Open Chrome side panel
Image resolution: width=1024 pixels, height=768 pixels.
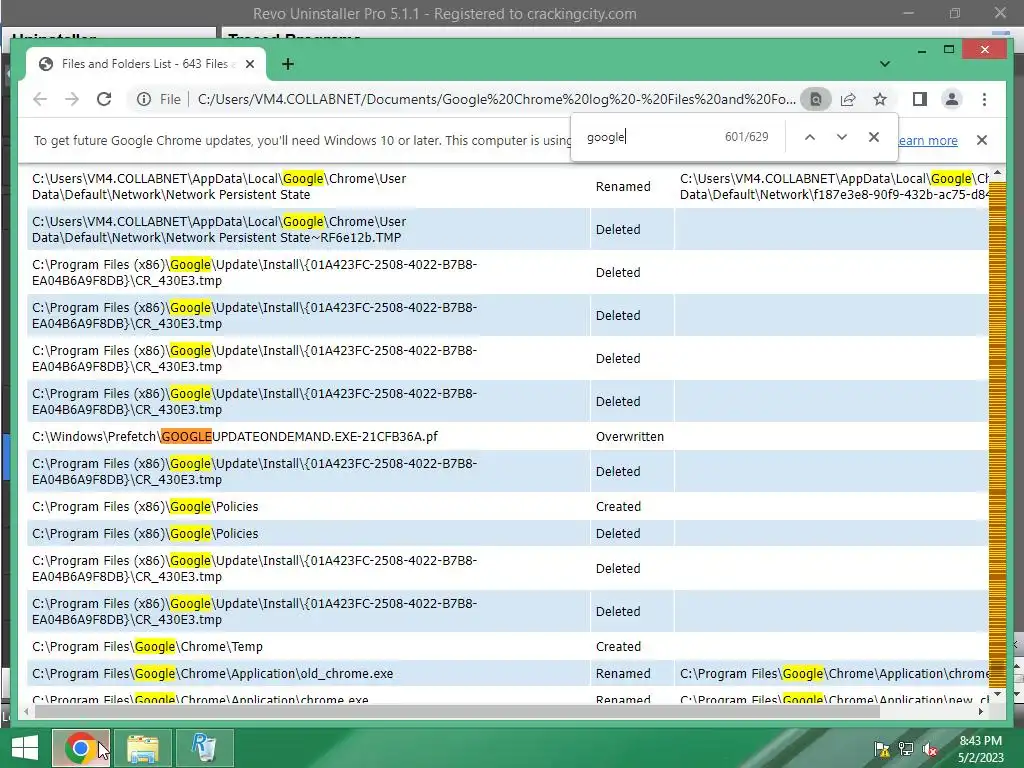point(920,99)
